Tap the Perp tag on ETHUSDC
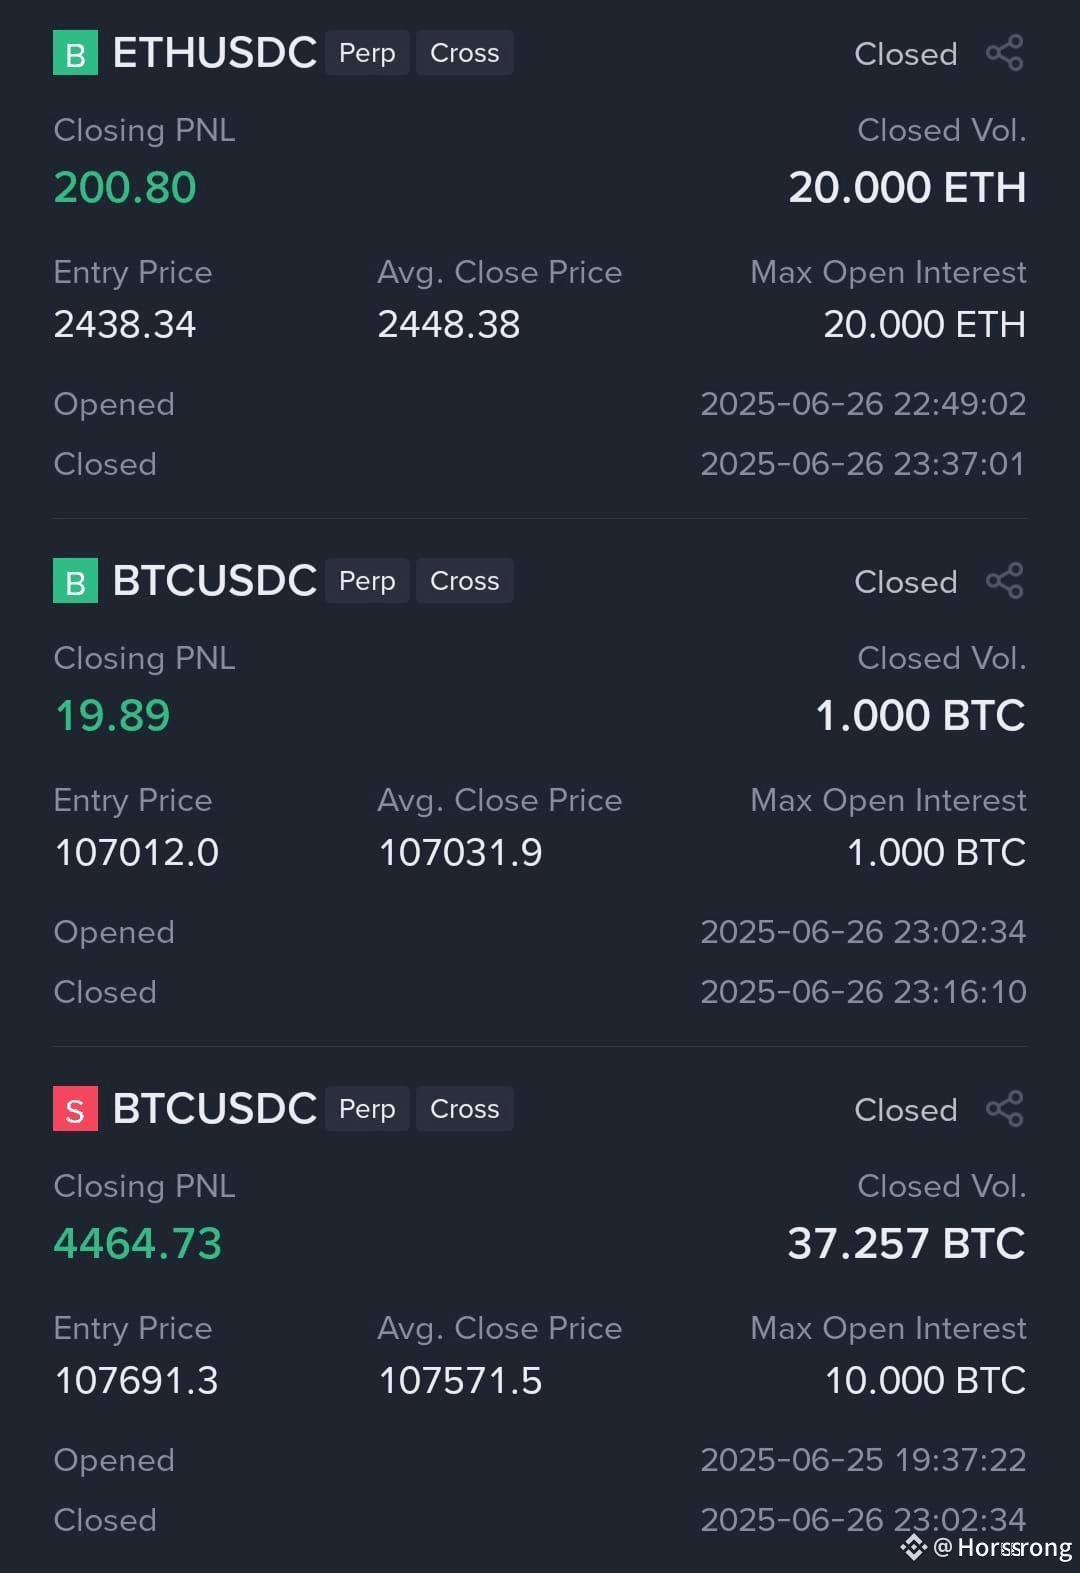The width and height of the screenshot is (1080, 1573). (367, 53)
